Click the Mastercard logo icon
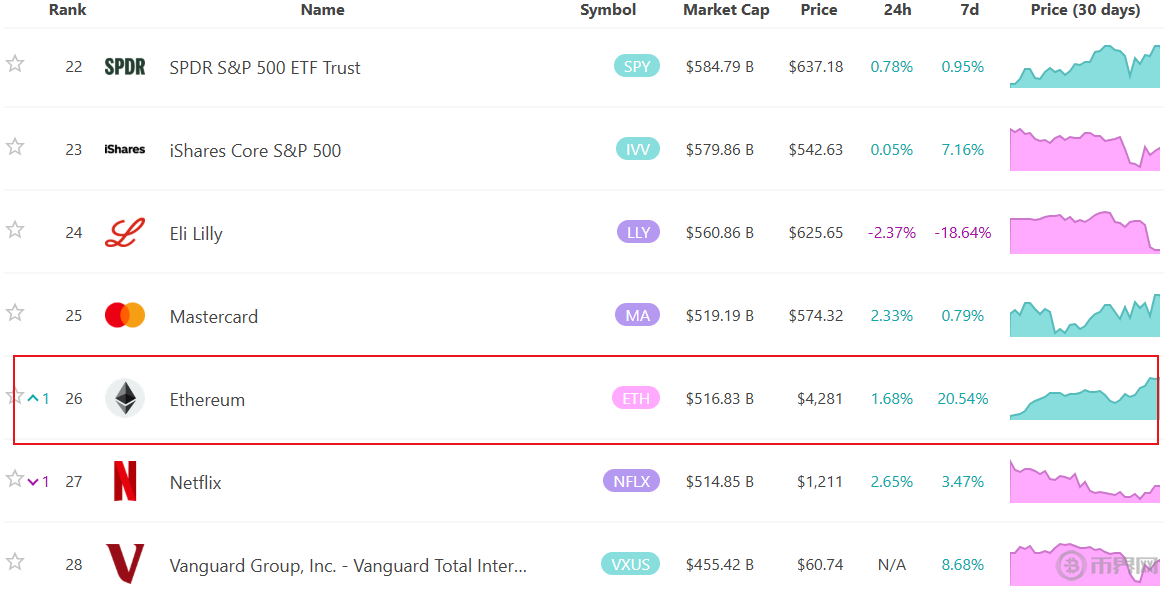Viewport: 1169px width, 593px height. click(125, 316)
